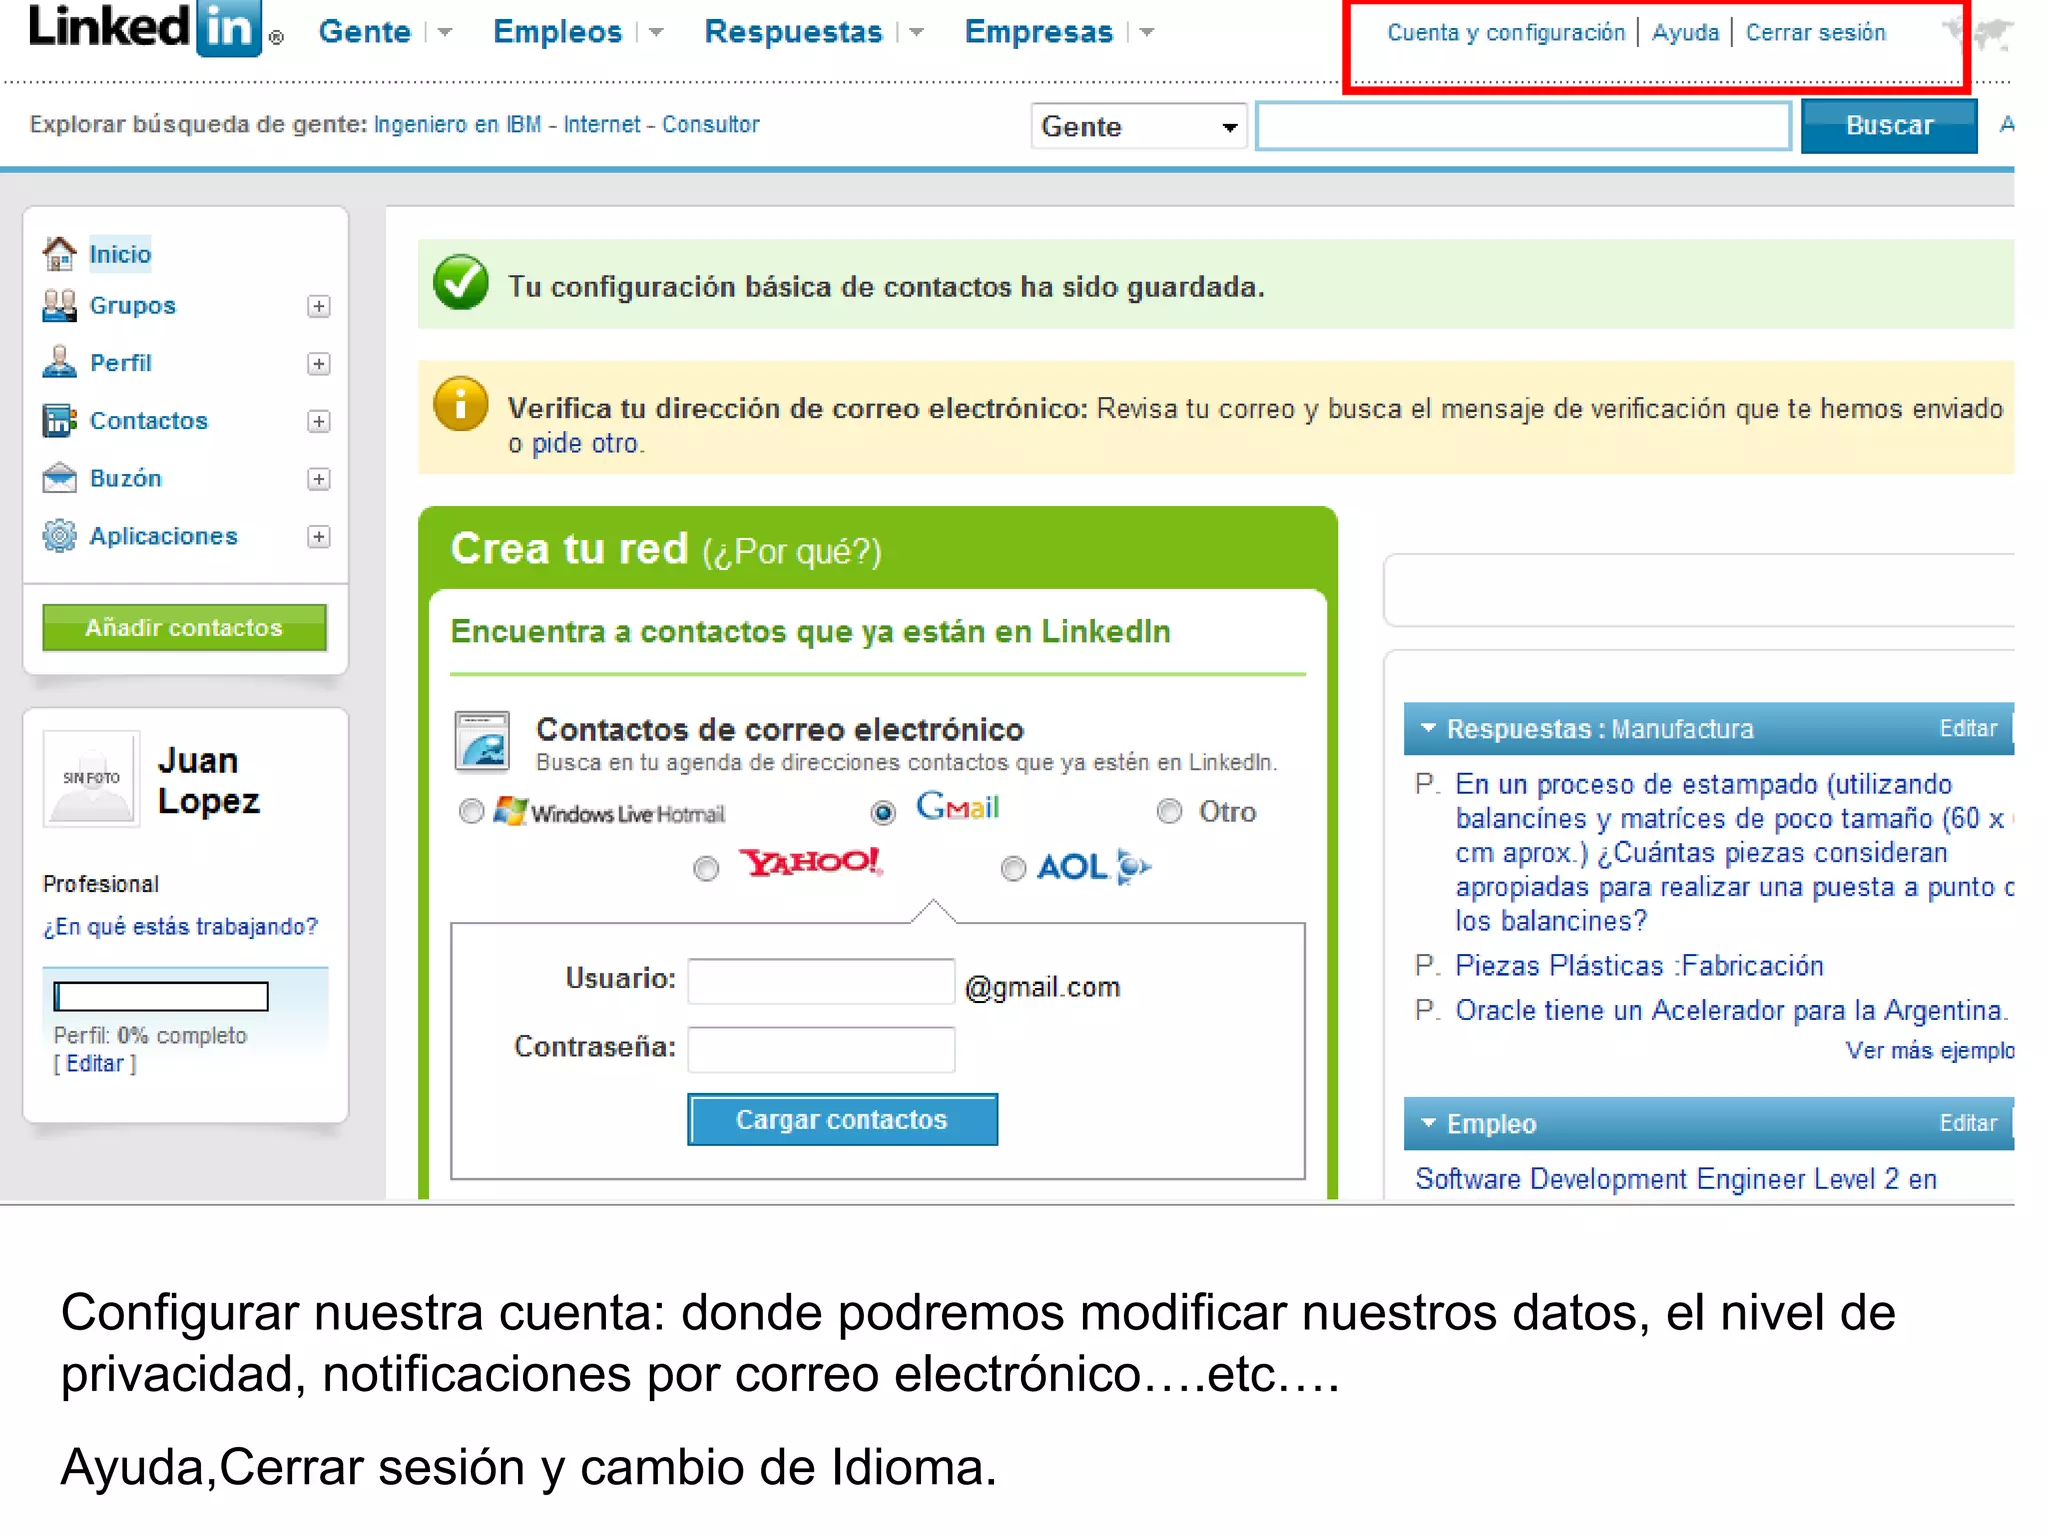Click the AOL logo

pyautogui.click(x=1093, y=866)
